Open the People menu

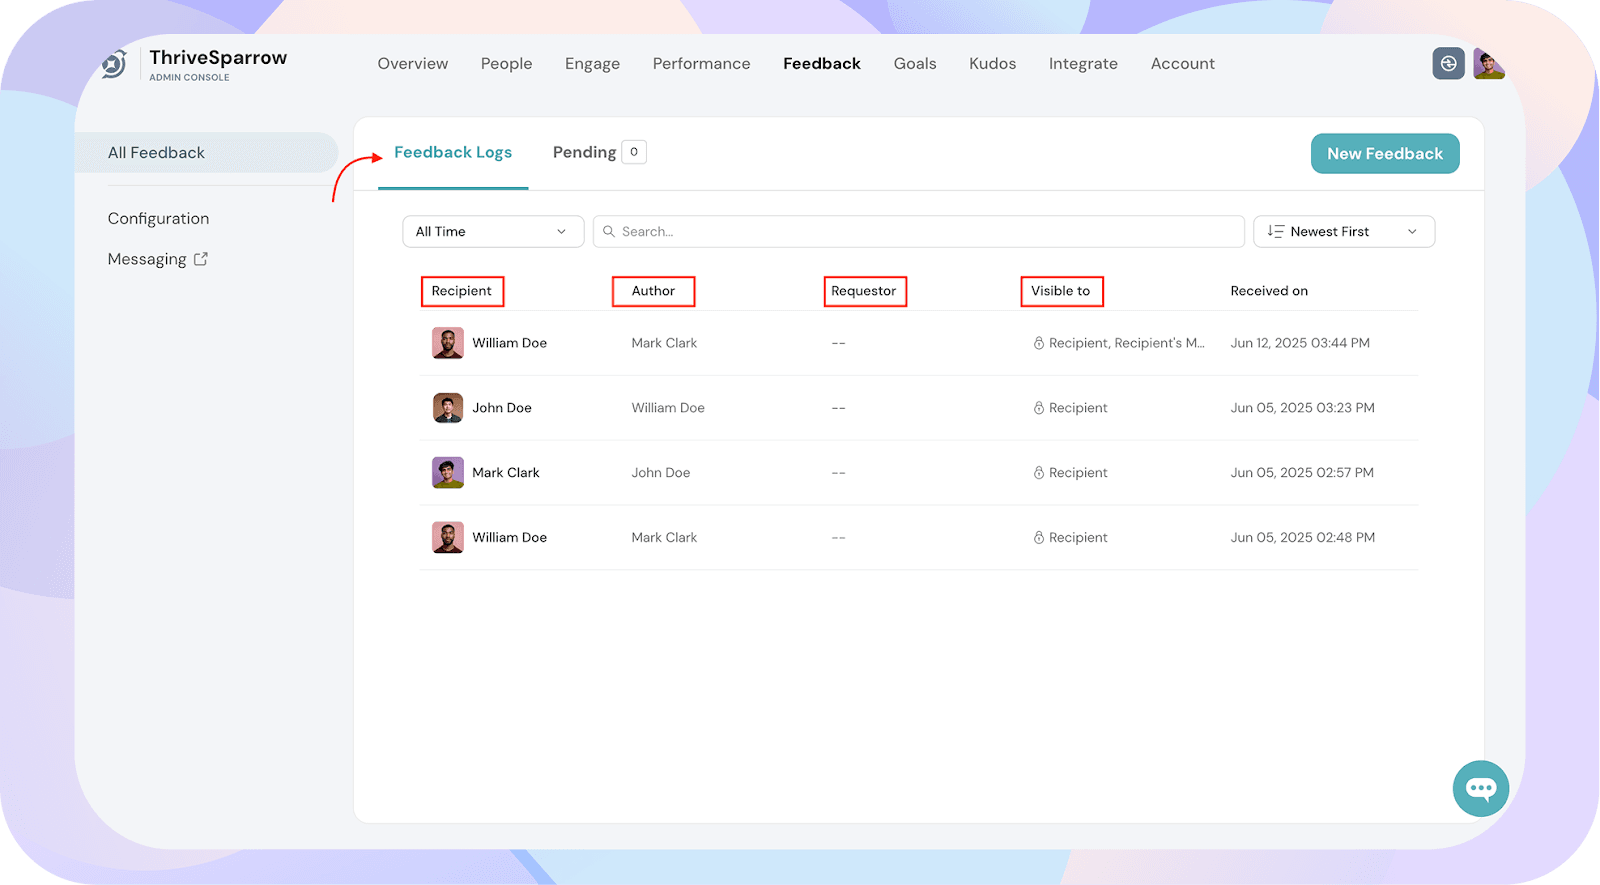point(507,64)
